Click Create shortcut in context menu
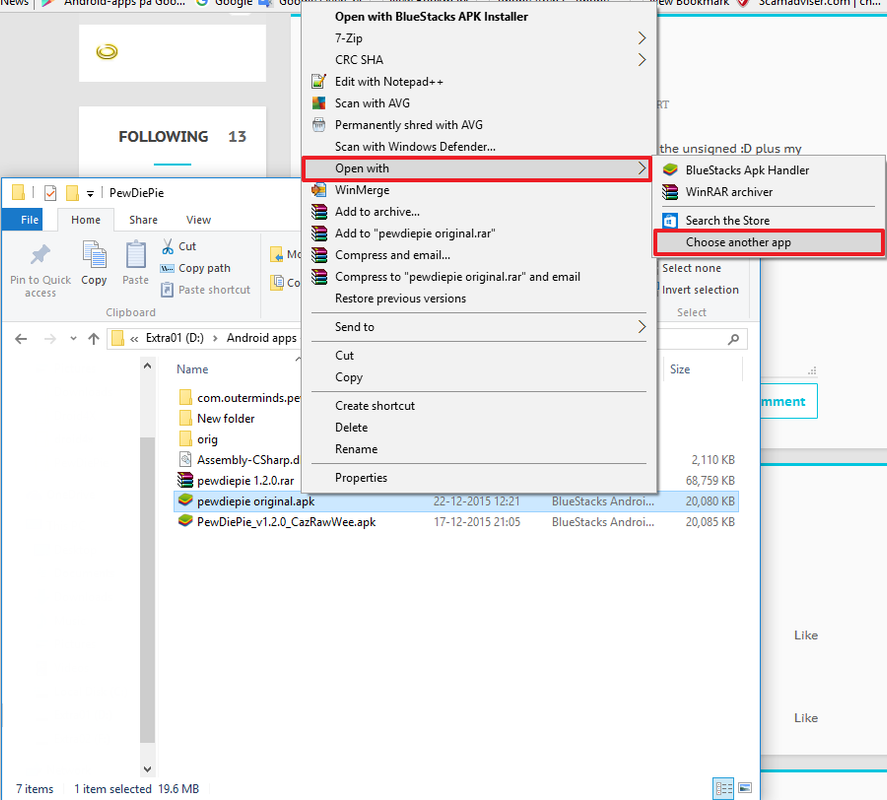887x800 pixels. [x=479, y=406]
